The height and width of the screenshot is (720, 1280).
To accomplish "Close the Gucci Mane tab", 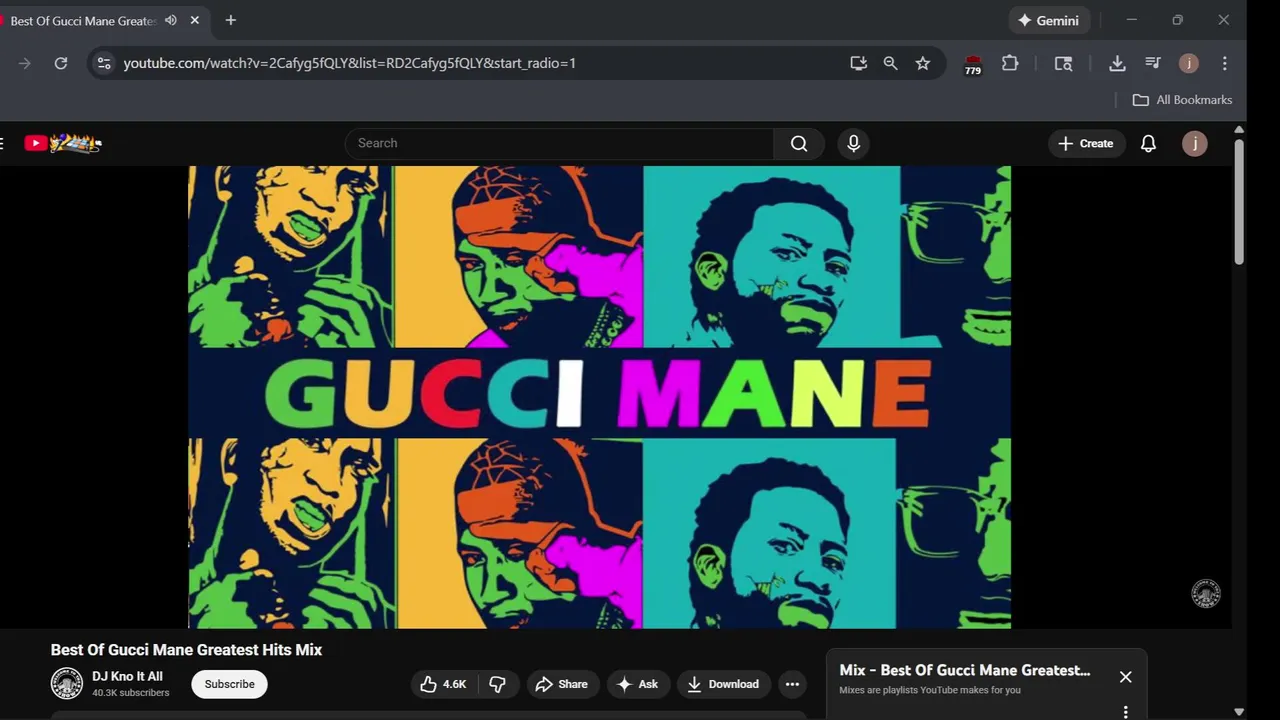I will pyautogui.click(x=195, y=20).
